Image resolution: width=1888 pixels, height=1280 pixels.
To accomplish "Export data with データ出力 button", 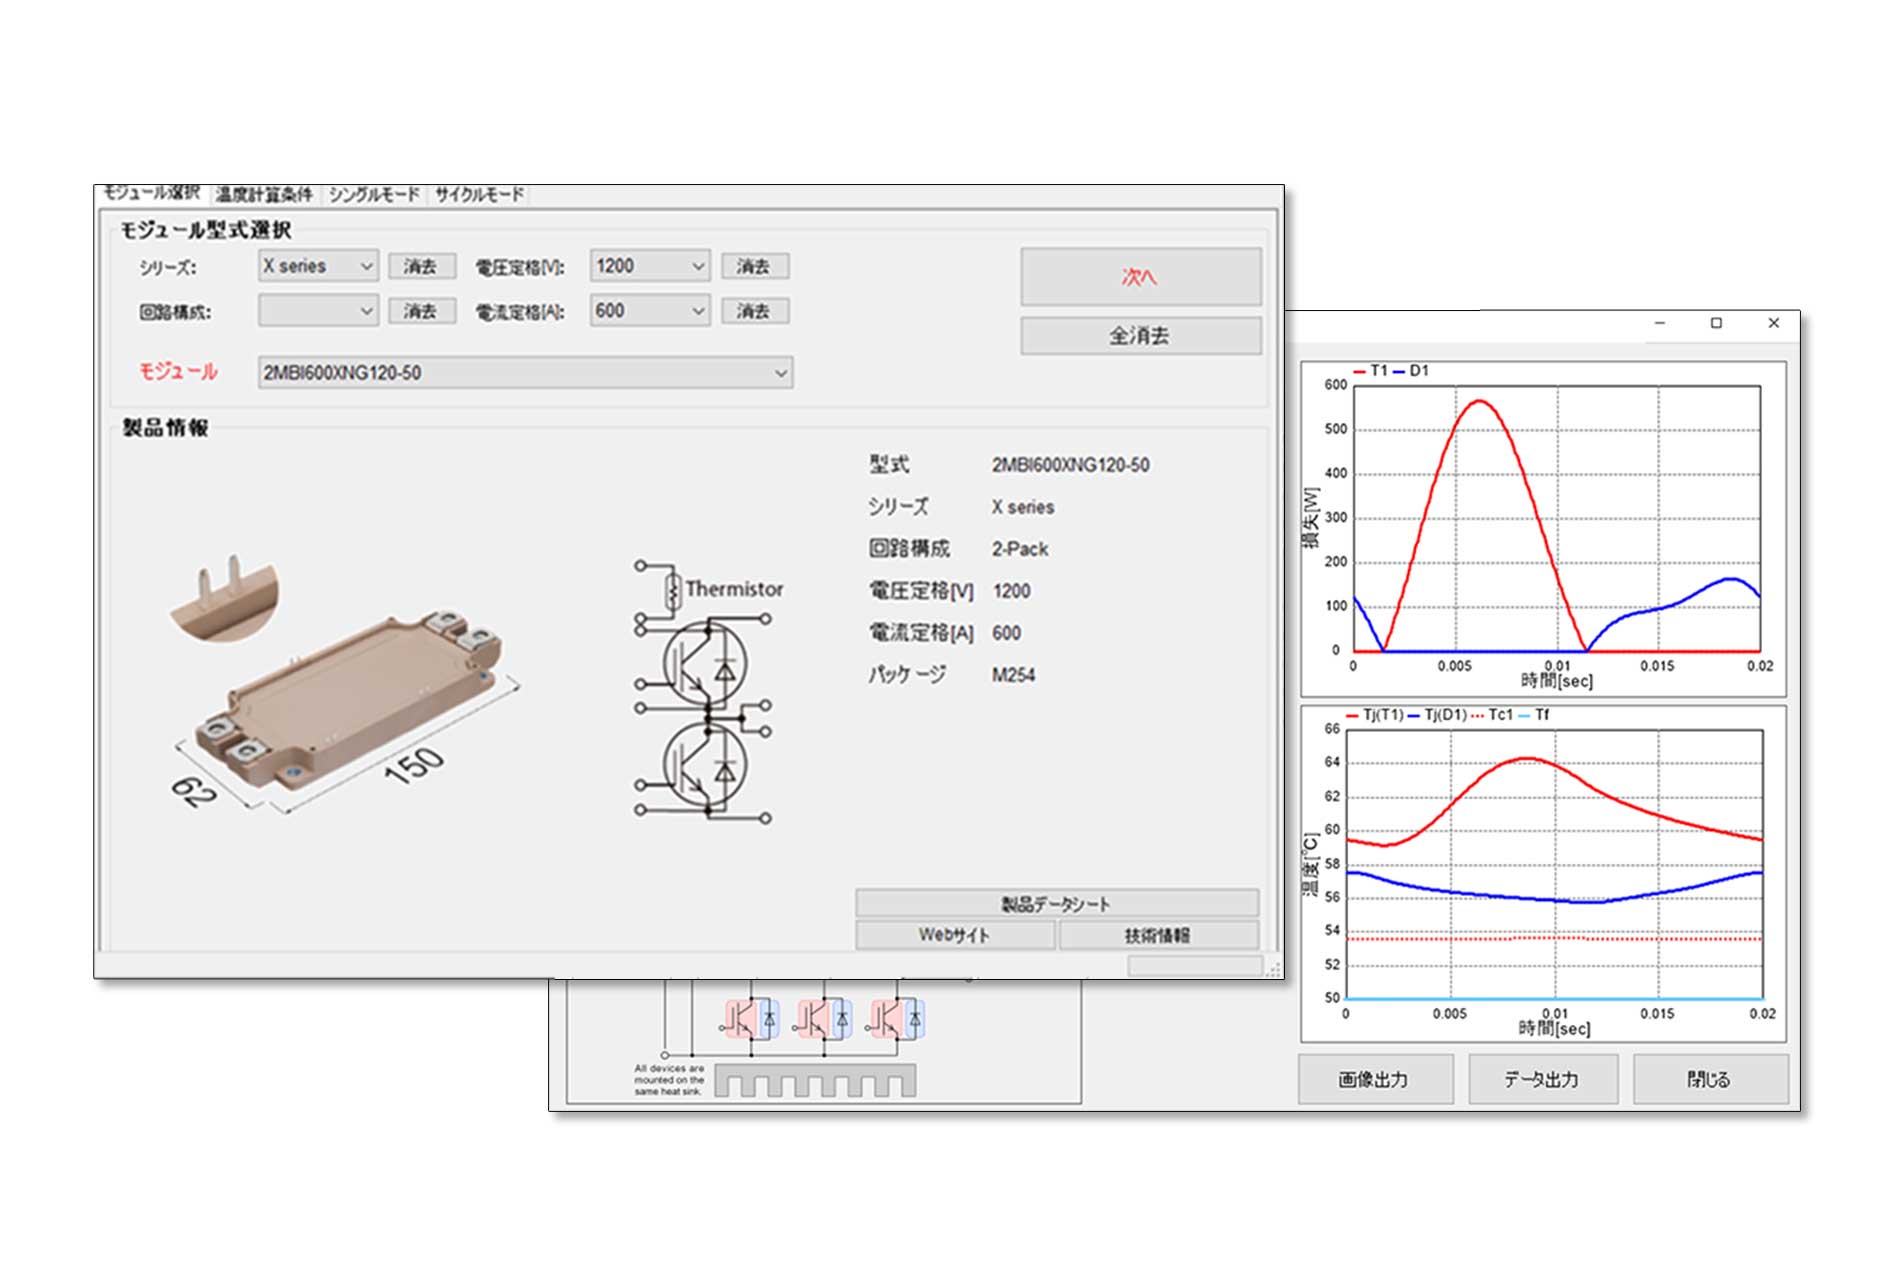I will pyautogui.click(x=1542, y=1079).
